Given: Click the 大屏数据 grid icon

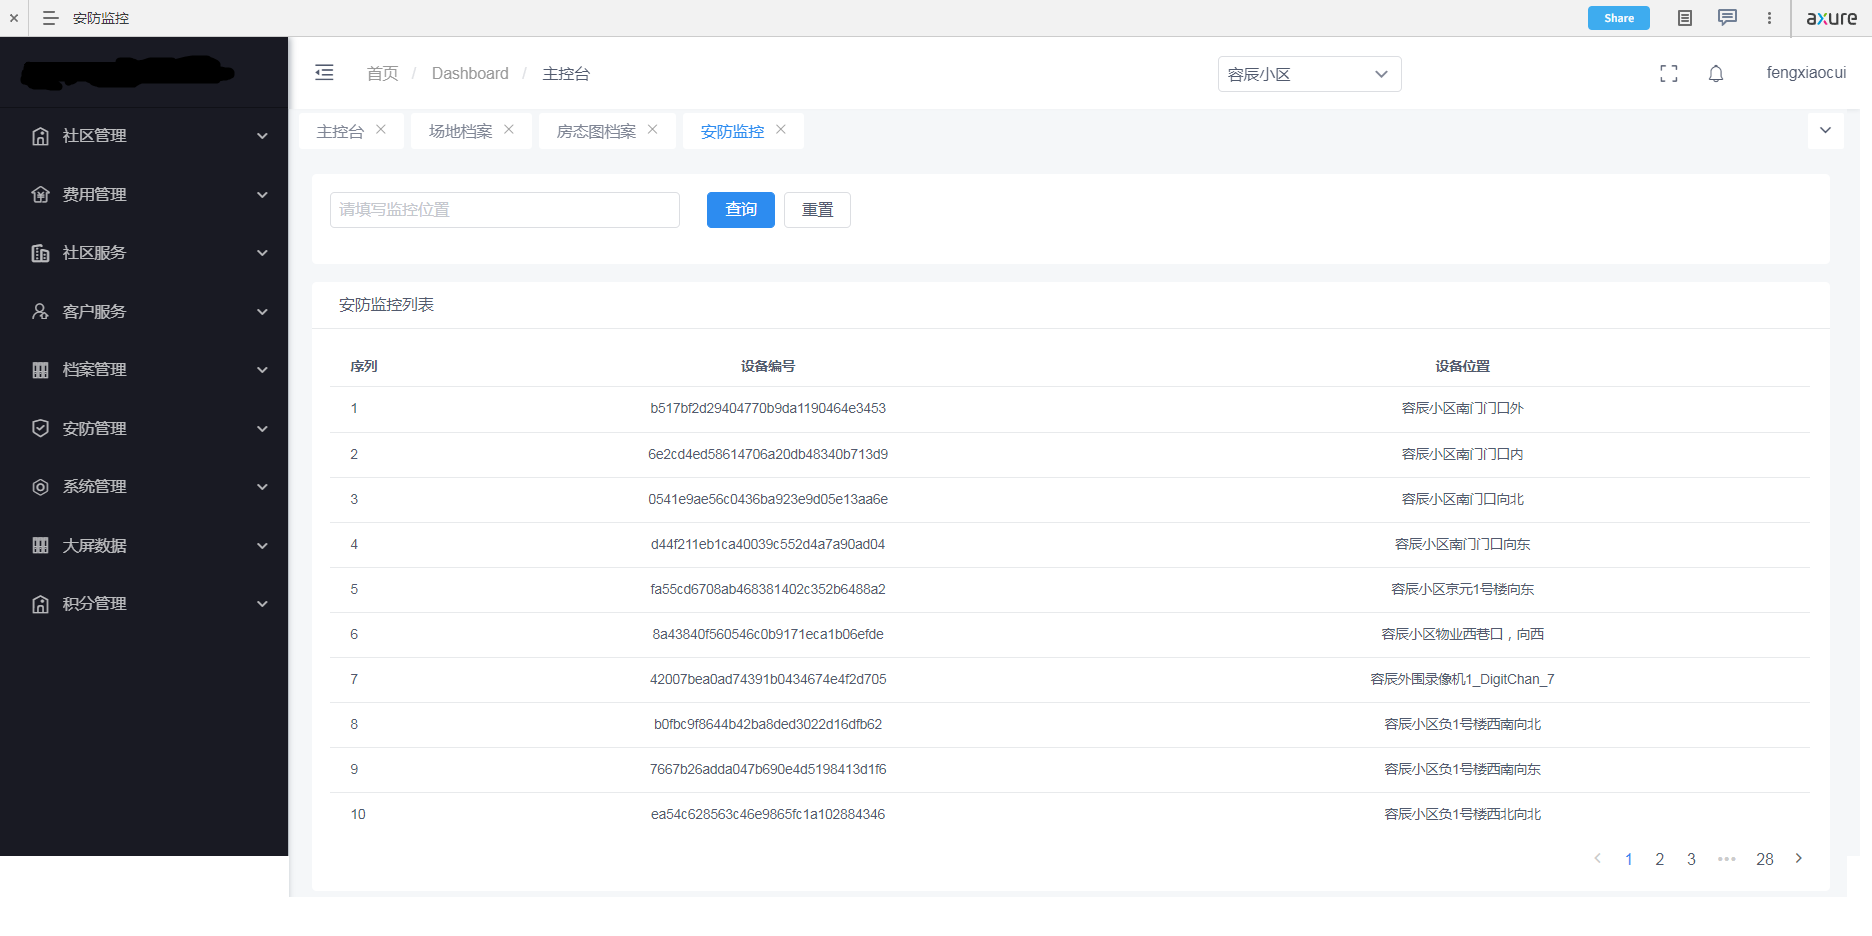Looking at the screenshot, I should 40,546.
